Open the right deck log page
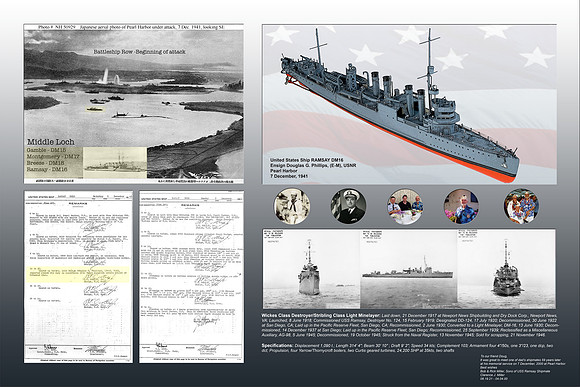This screenshot has width=580, height=387. [x=191, y=277]
